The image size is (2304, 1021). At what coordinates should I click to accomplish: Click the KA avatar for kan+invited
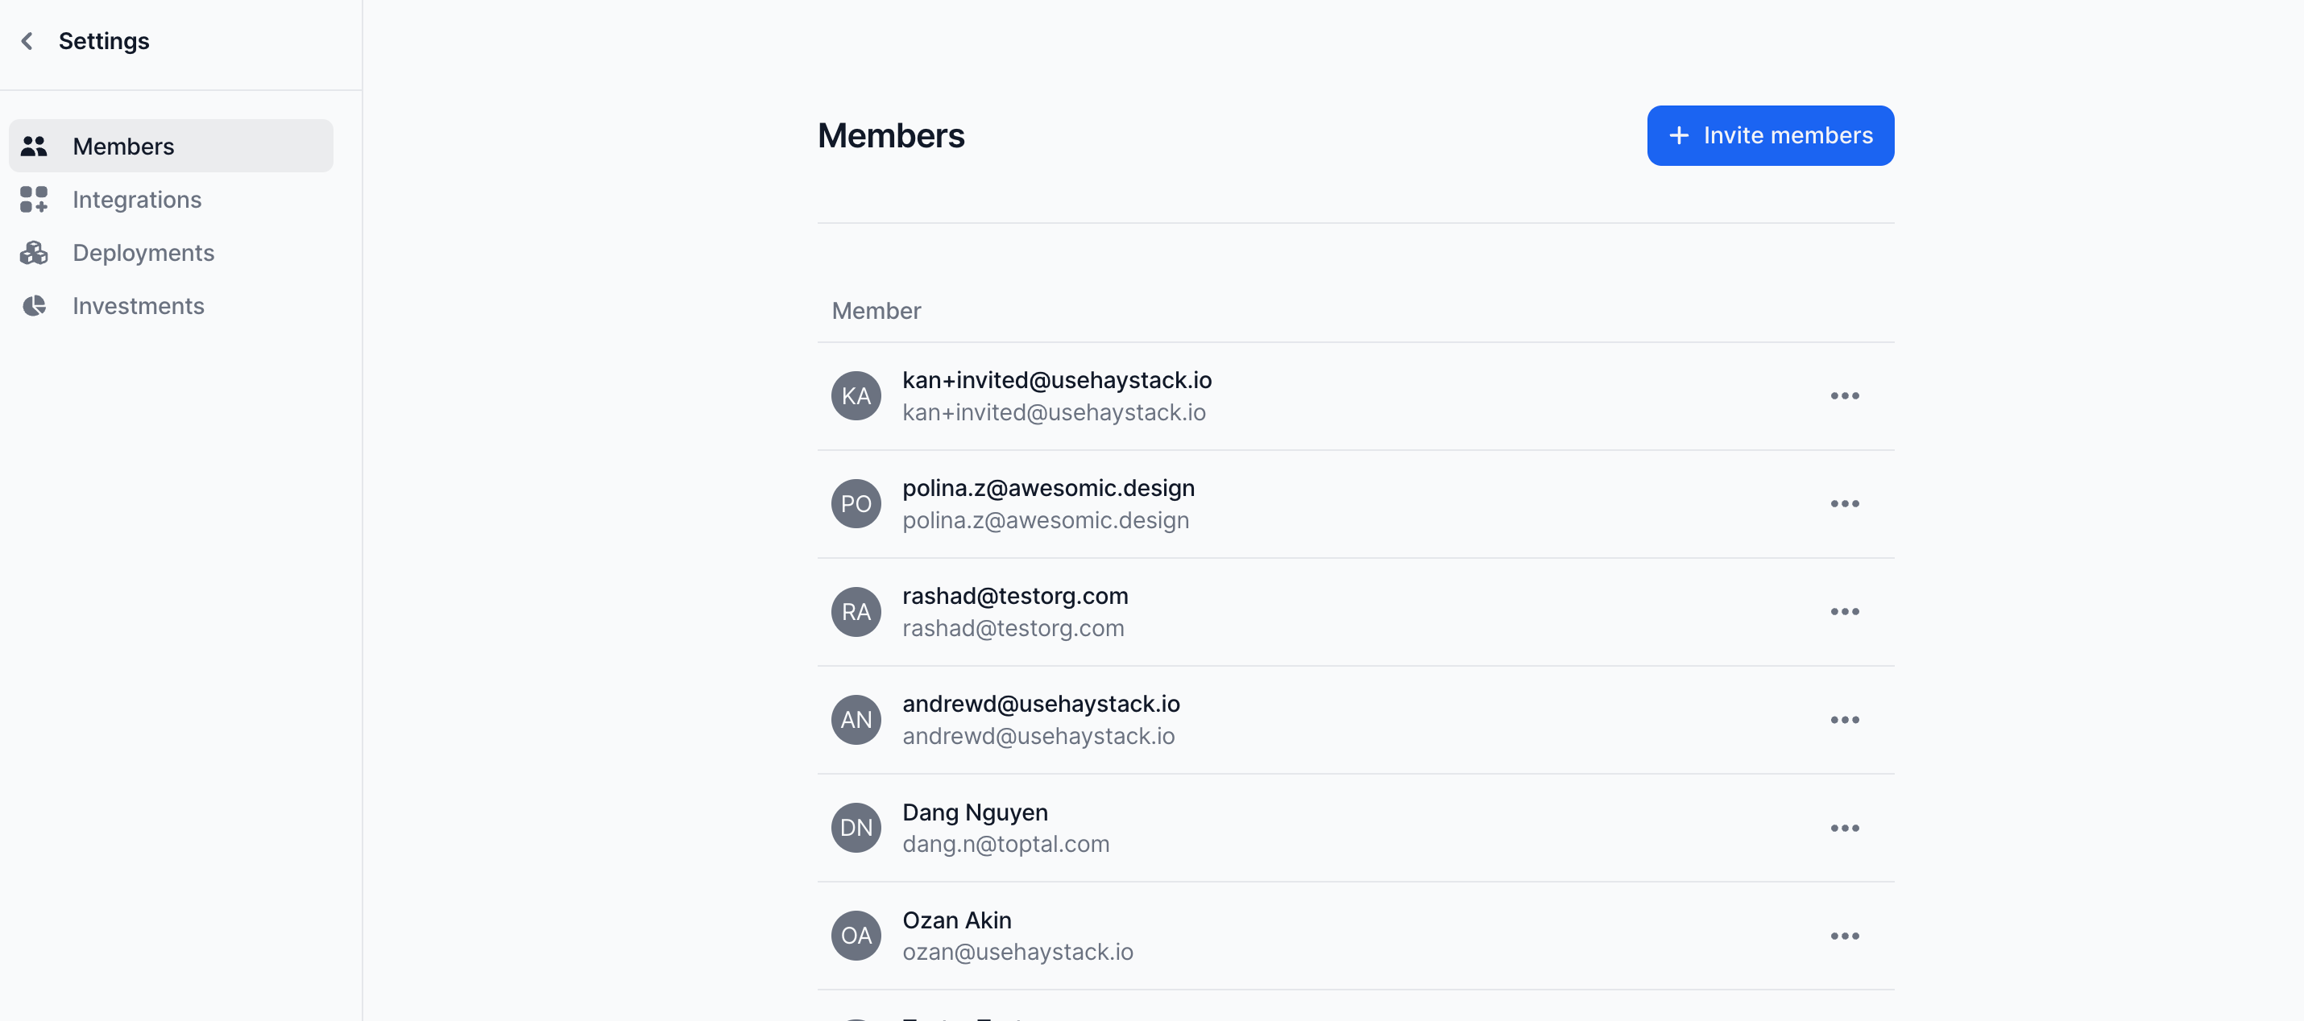(855, 396)
